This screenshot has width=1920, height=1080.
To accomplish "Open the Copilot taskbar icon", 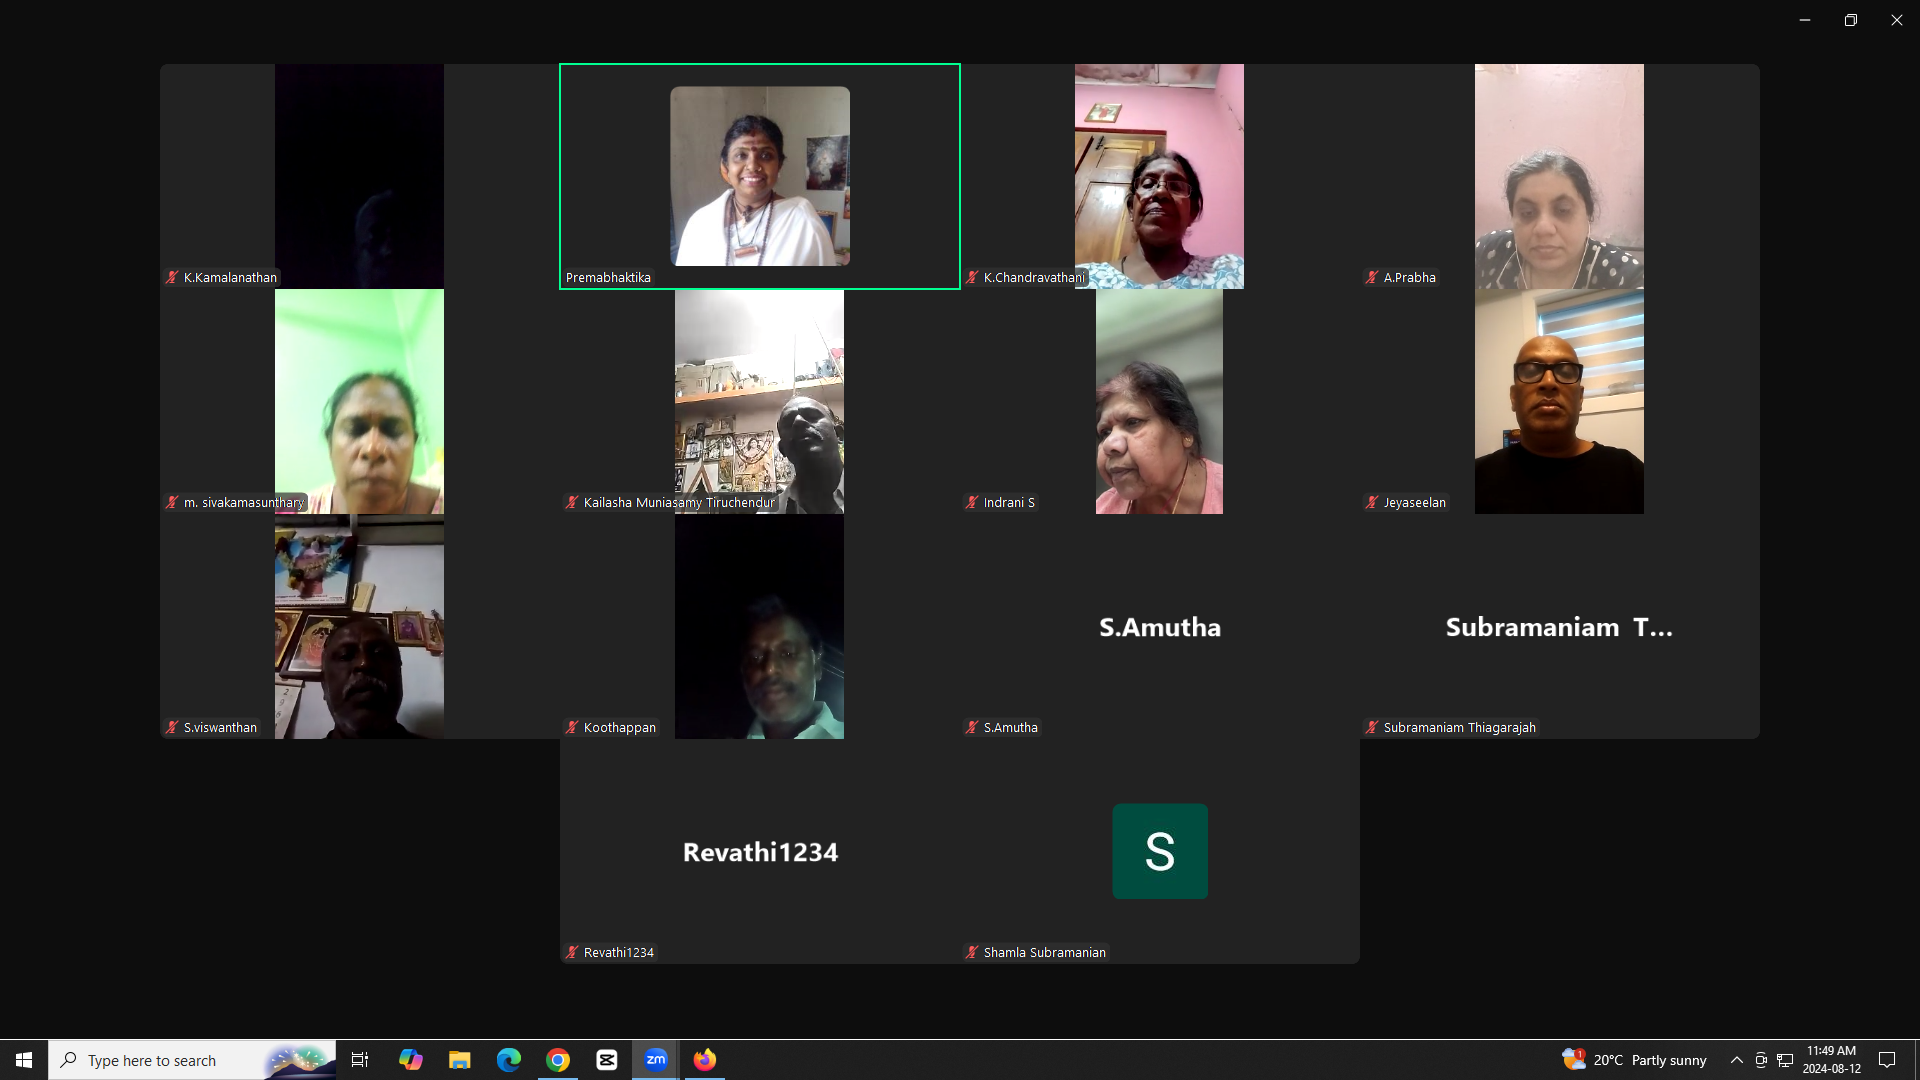I will click(x=411, y=1060).
